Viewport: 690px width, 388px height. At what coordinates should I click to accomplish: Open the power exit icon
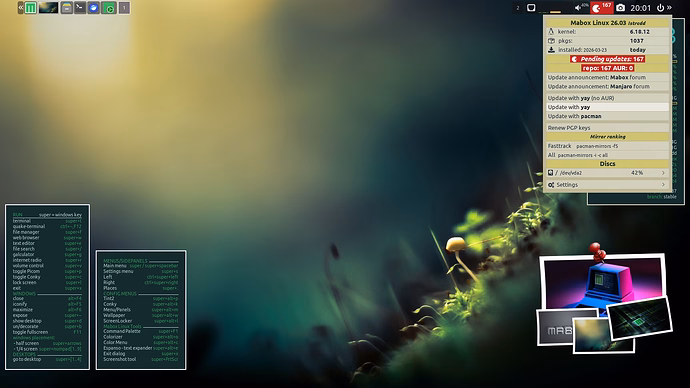point(660,7)
